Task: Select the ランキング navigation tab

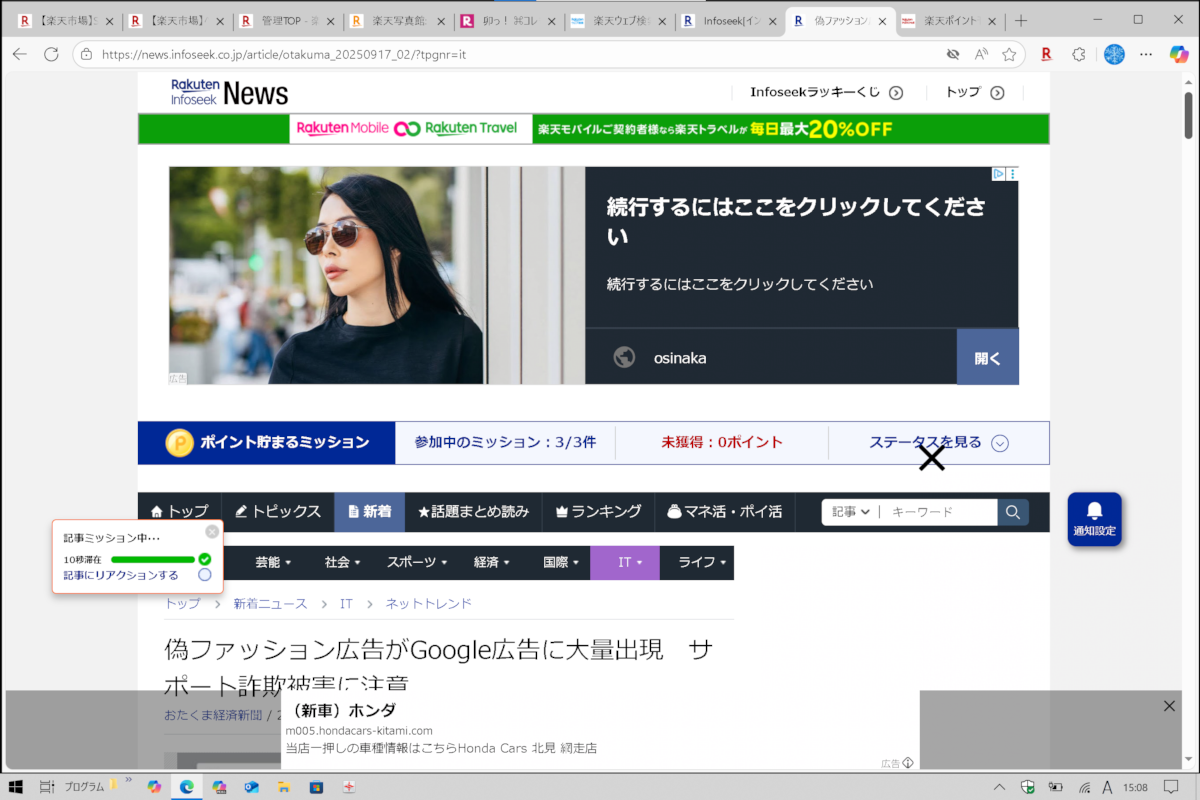Action: point(598,512)
